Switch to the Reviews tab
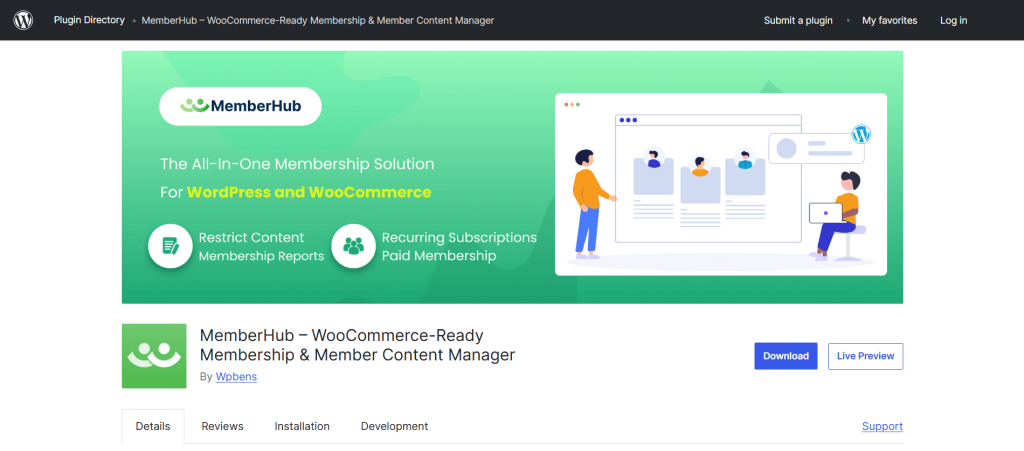1024x451 pixels. point(222,426)
